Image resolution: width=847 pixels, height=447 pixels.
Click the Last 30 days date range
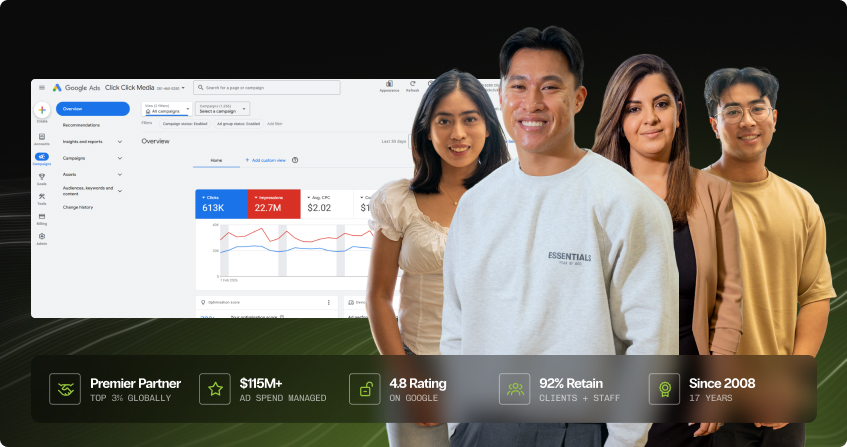[394, 141]
